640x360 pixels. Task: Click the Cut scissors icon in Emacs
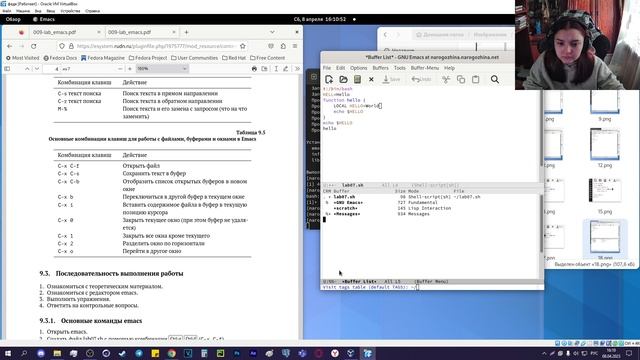(446, 79)
